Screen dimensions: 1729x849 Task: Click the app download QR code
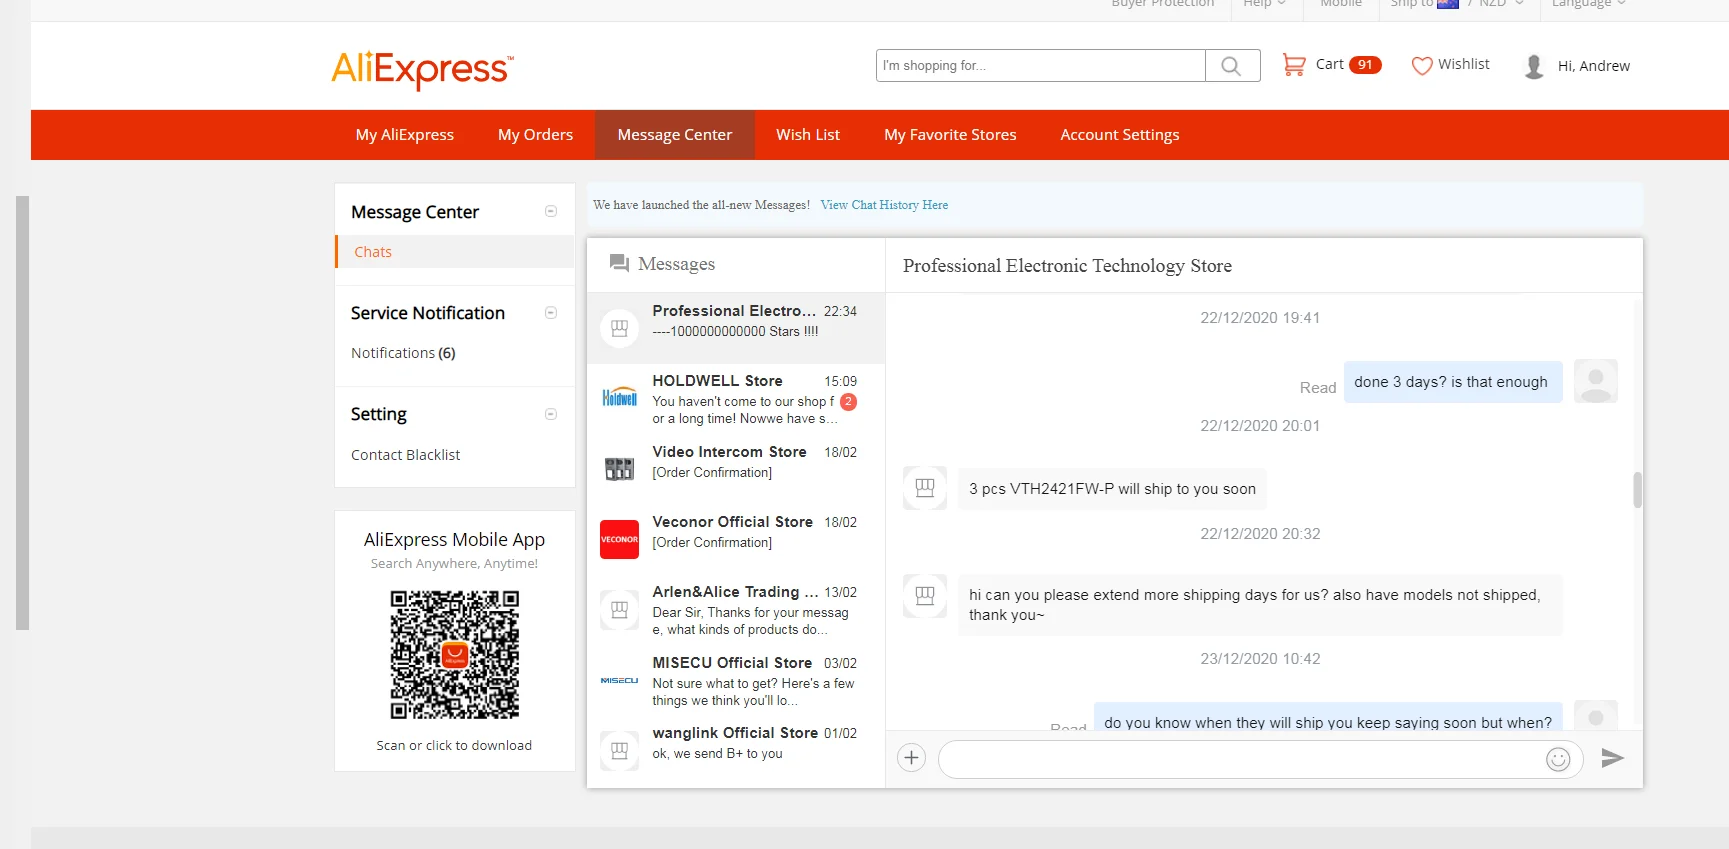click(455, 655)
